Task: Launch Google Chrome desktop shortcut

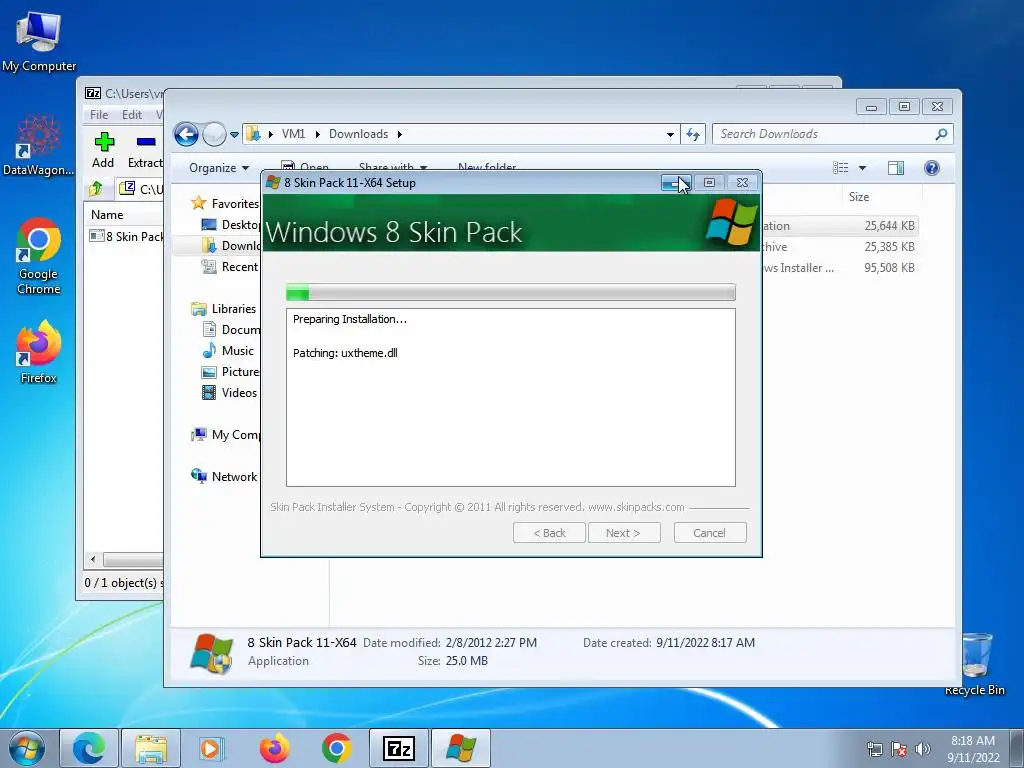Action: (x=39, y=256)
